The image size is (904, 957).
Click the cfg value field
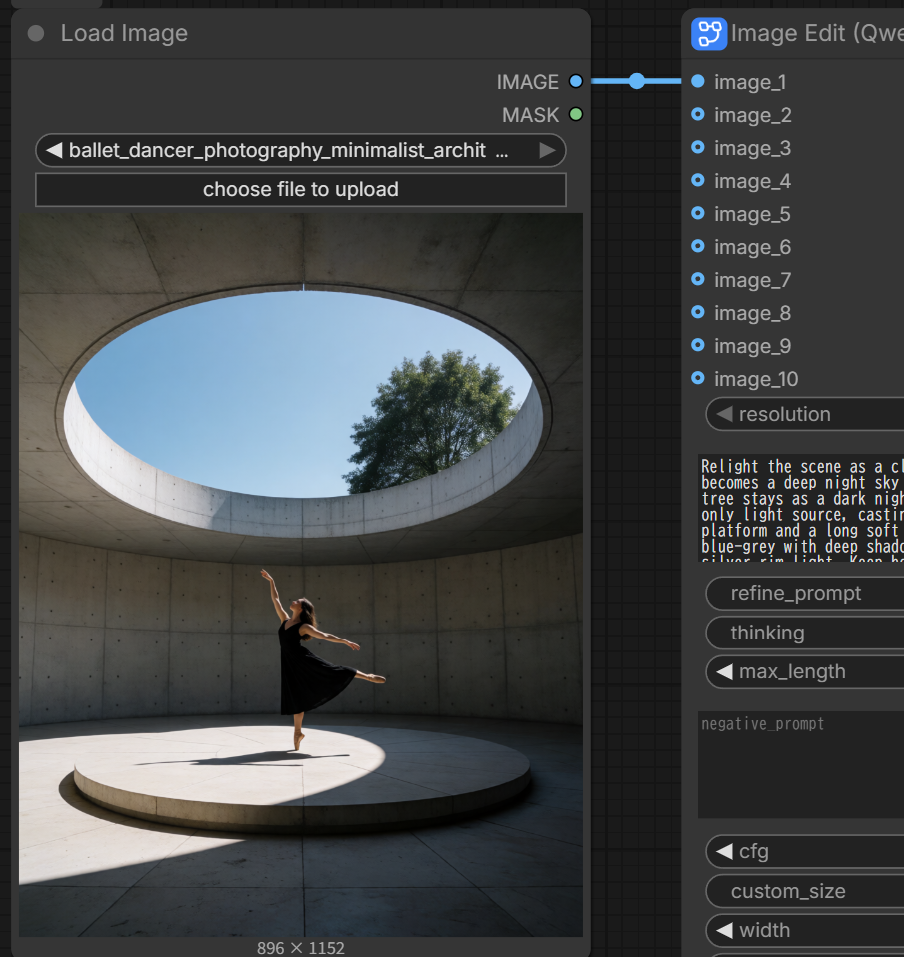(x=805, y=851)
